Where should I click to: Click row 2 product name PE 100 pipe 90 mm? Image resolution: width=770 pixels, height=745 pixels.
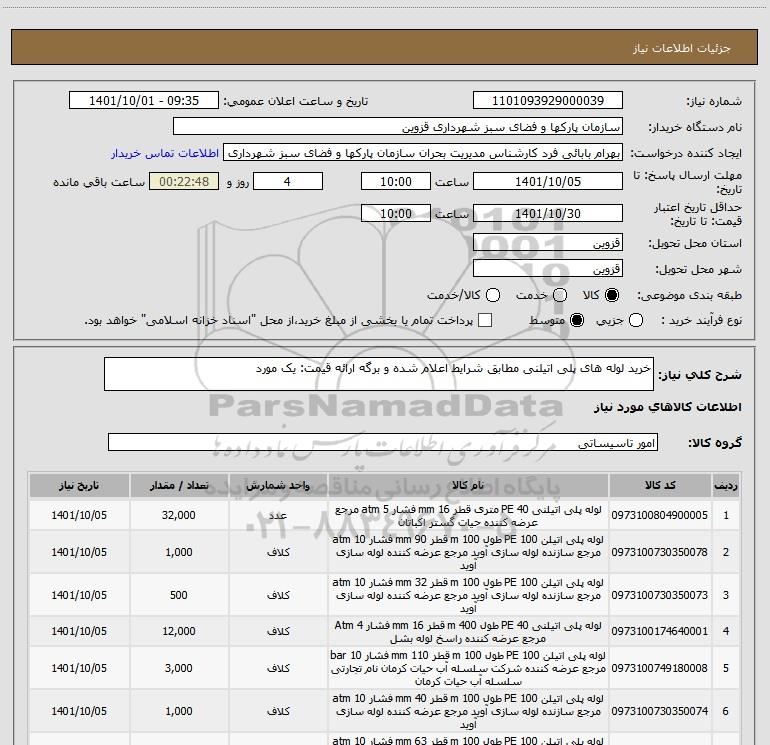[468, 552]
